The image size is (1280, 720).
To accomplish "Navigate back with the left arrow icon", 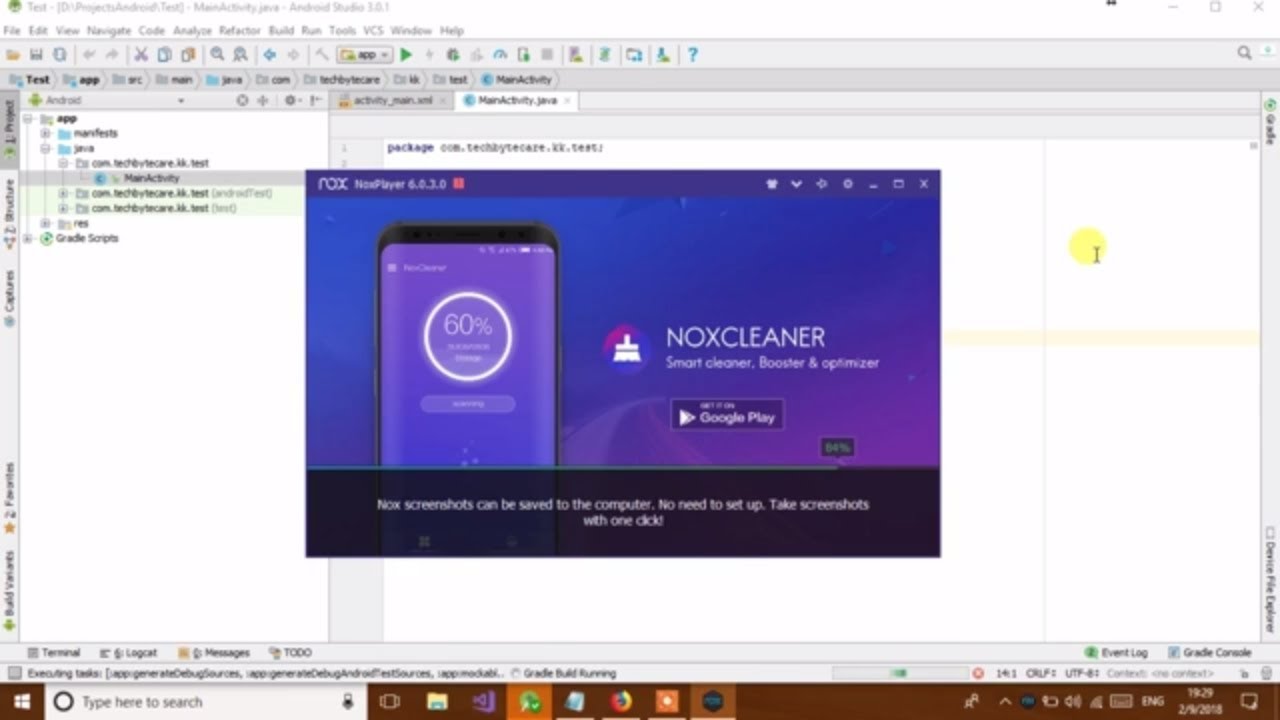I will click(270, 55).
